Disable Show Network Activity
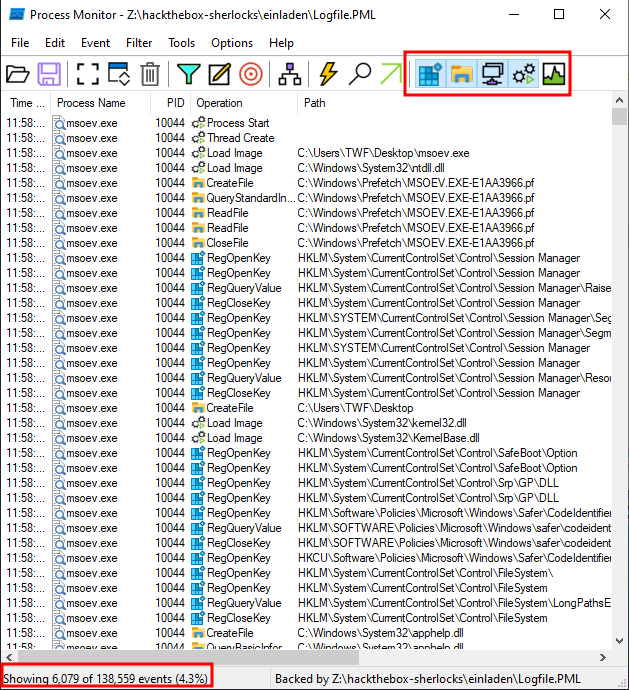Image resolution: width=629 pixels, height=690 pixels. click(491, 73)
